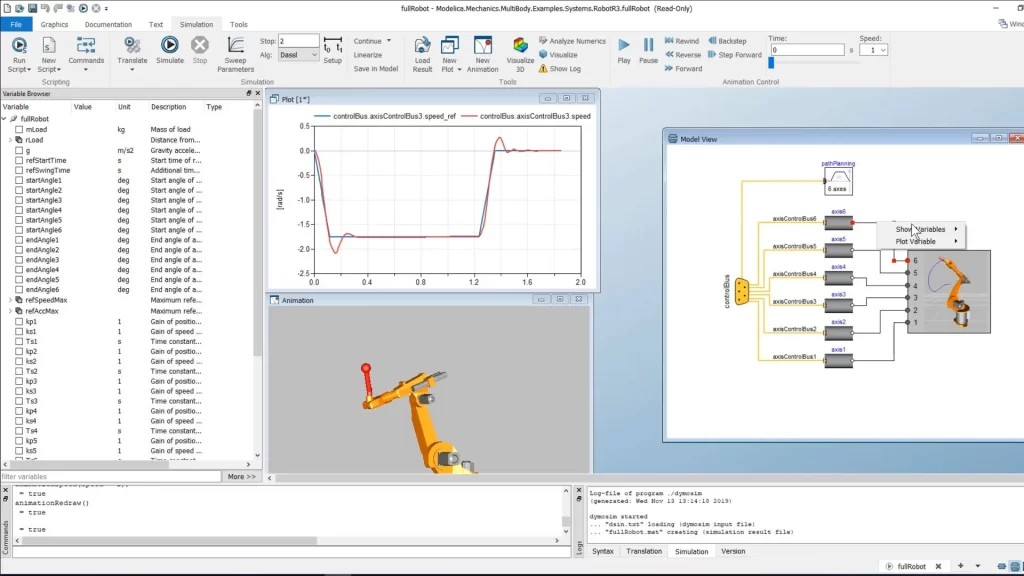Image resolution: width=1024 pixels, height=576 pixels.
Task: Open the Alg Dassl dropdown
Action: pyautogui.click(x=298, y=55)
